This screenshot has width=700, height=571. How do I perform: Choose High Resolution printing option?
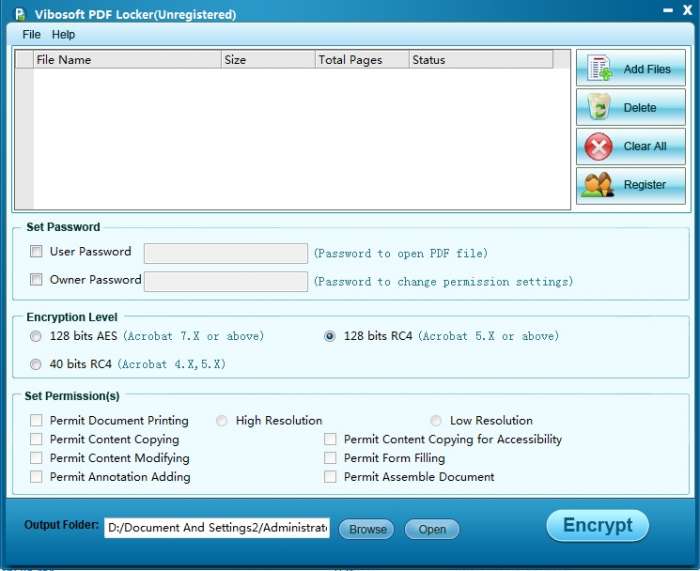(x=221, y=421)
